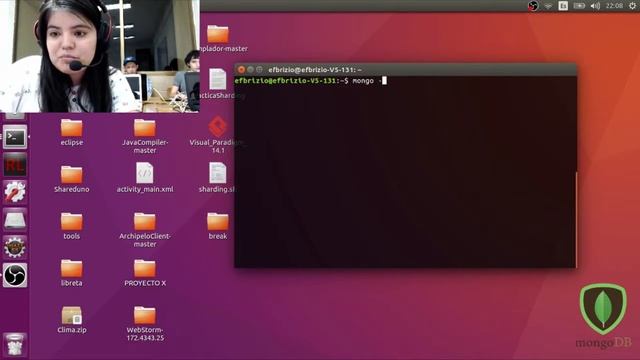Viewport: 640px width, 360px height.
Task: Open the keyboard language indicator
Action: pos(563,6)
